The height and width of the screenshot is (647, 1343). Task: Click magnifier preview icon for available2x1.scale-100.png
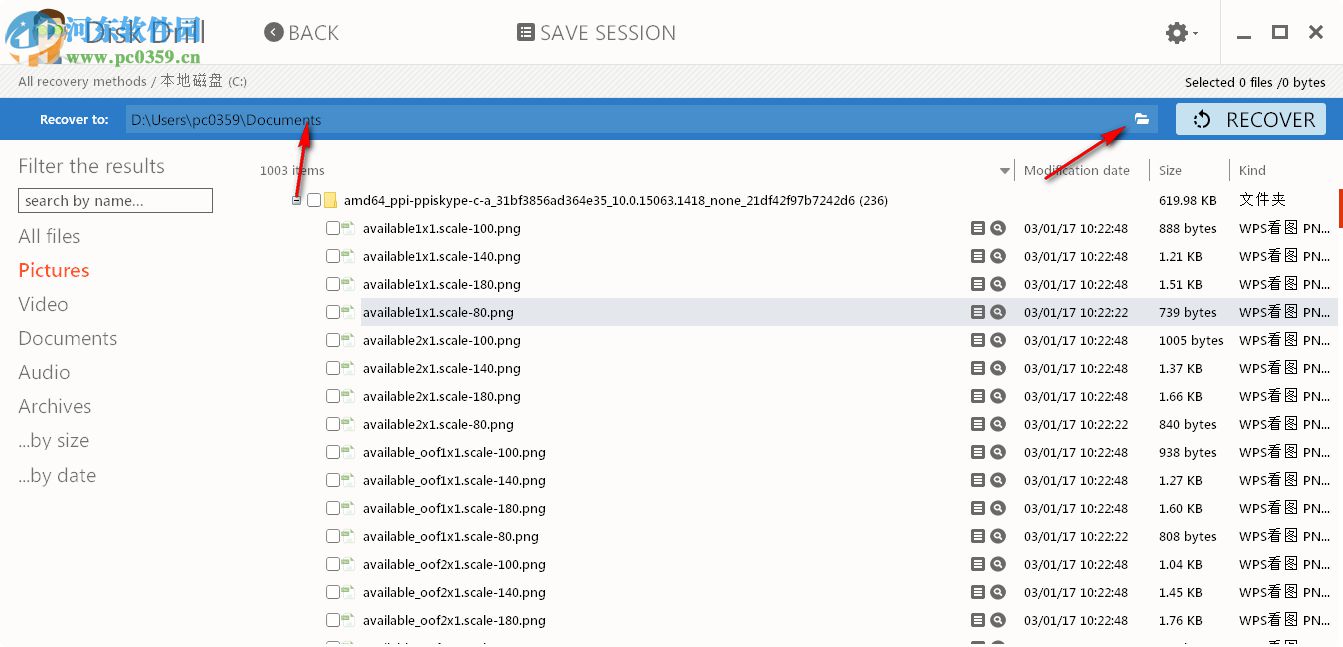pos(997,340)
